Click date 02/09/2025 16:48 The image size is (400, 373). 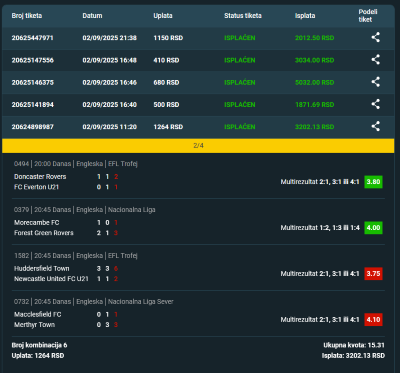[x=109, y=60]
